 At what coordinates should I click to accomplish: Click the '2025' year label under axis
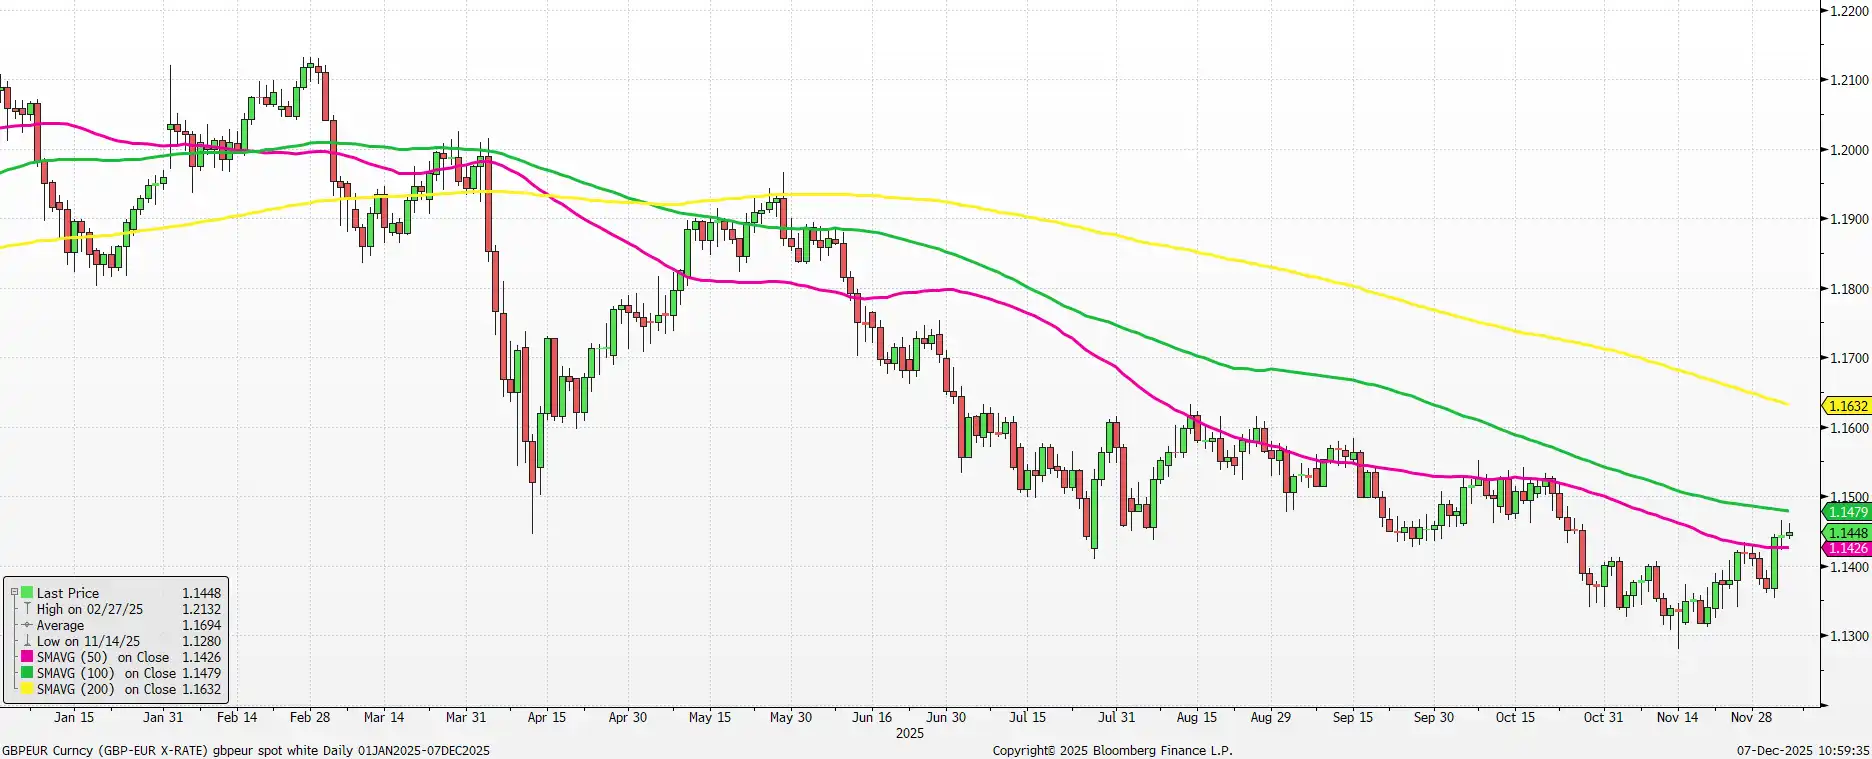910,733
